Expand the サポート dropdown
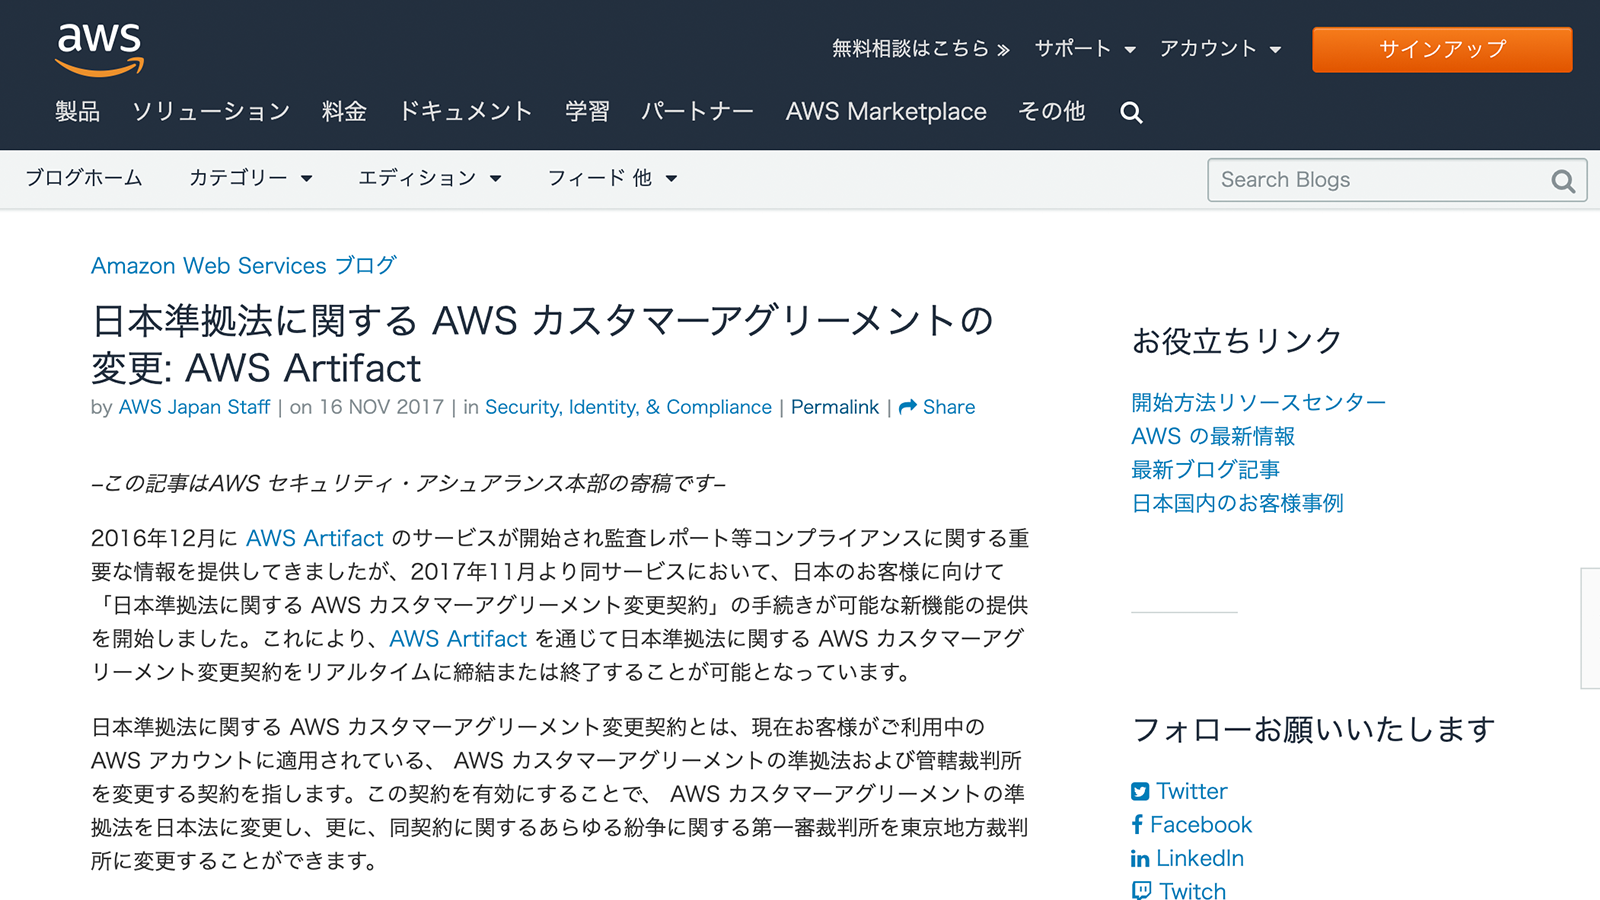 click(1085, 48)
